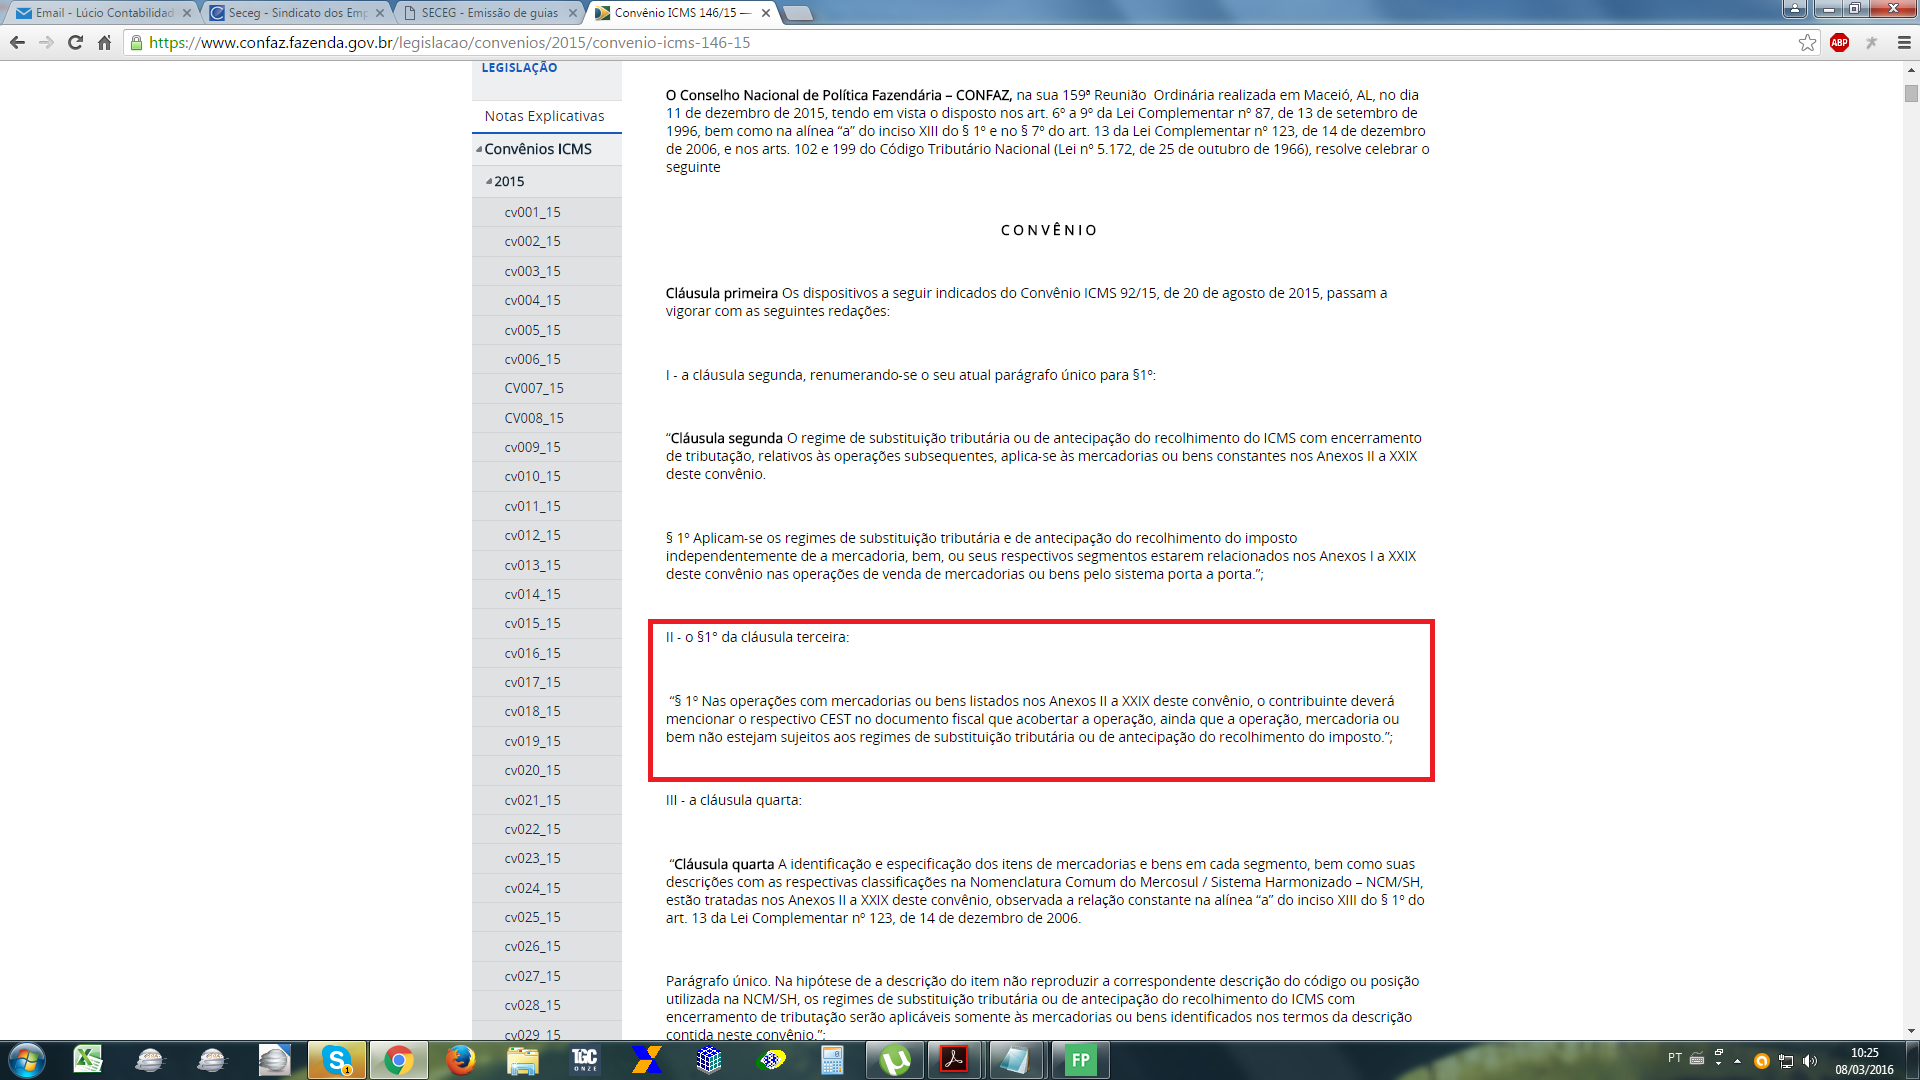Open the Chrome hamburger menu
1920x1080 pixels.
click(x=1904, y=42)
